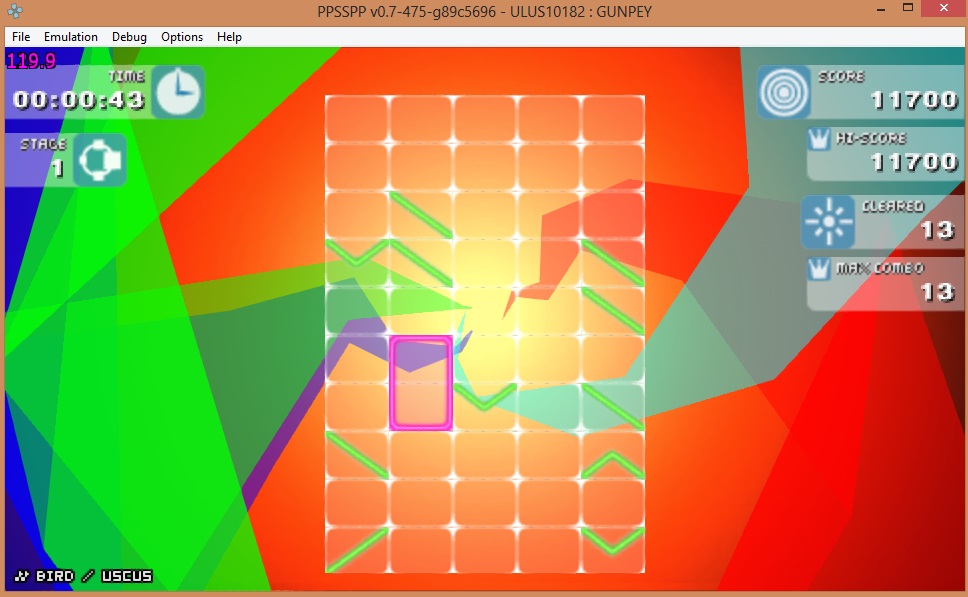Image resolution: width=968 pixels, height=597 pixels.
Task: Open the Debug menu
Action: tap(129, 37)
